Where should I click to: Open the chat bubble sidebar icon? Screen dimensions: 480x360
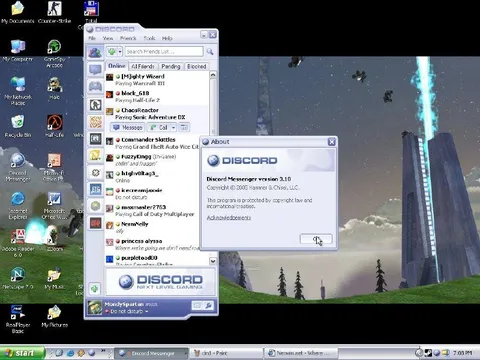[95, 70]
